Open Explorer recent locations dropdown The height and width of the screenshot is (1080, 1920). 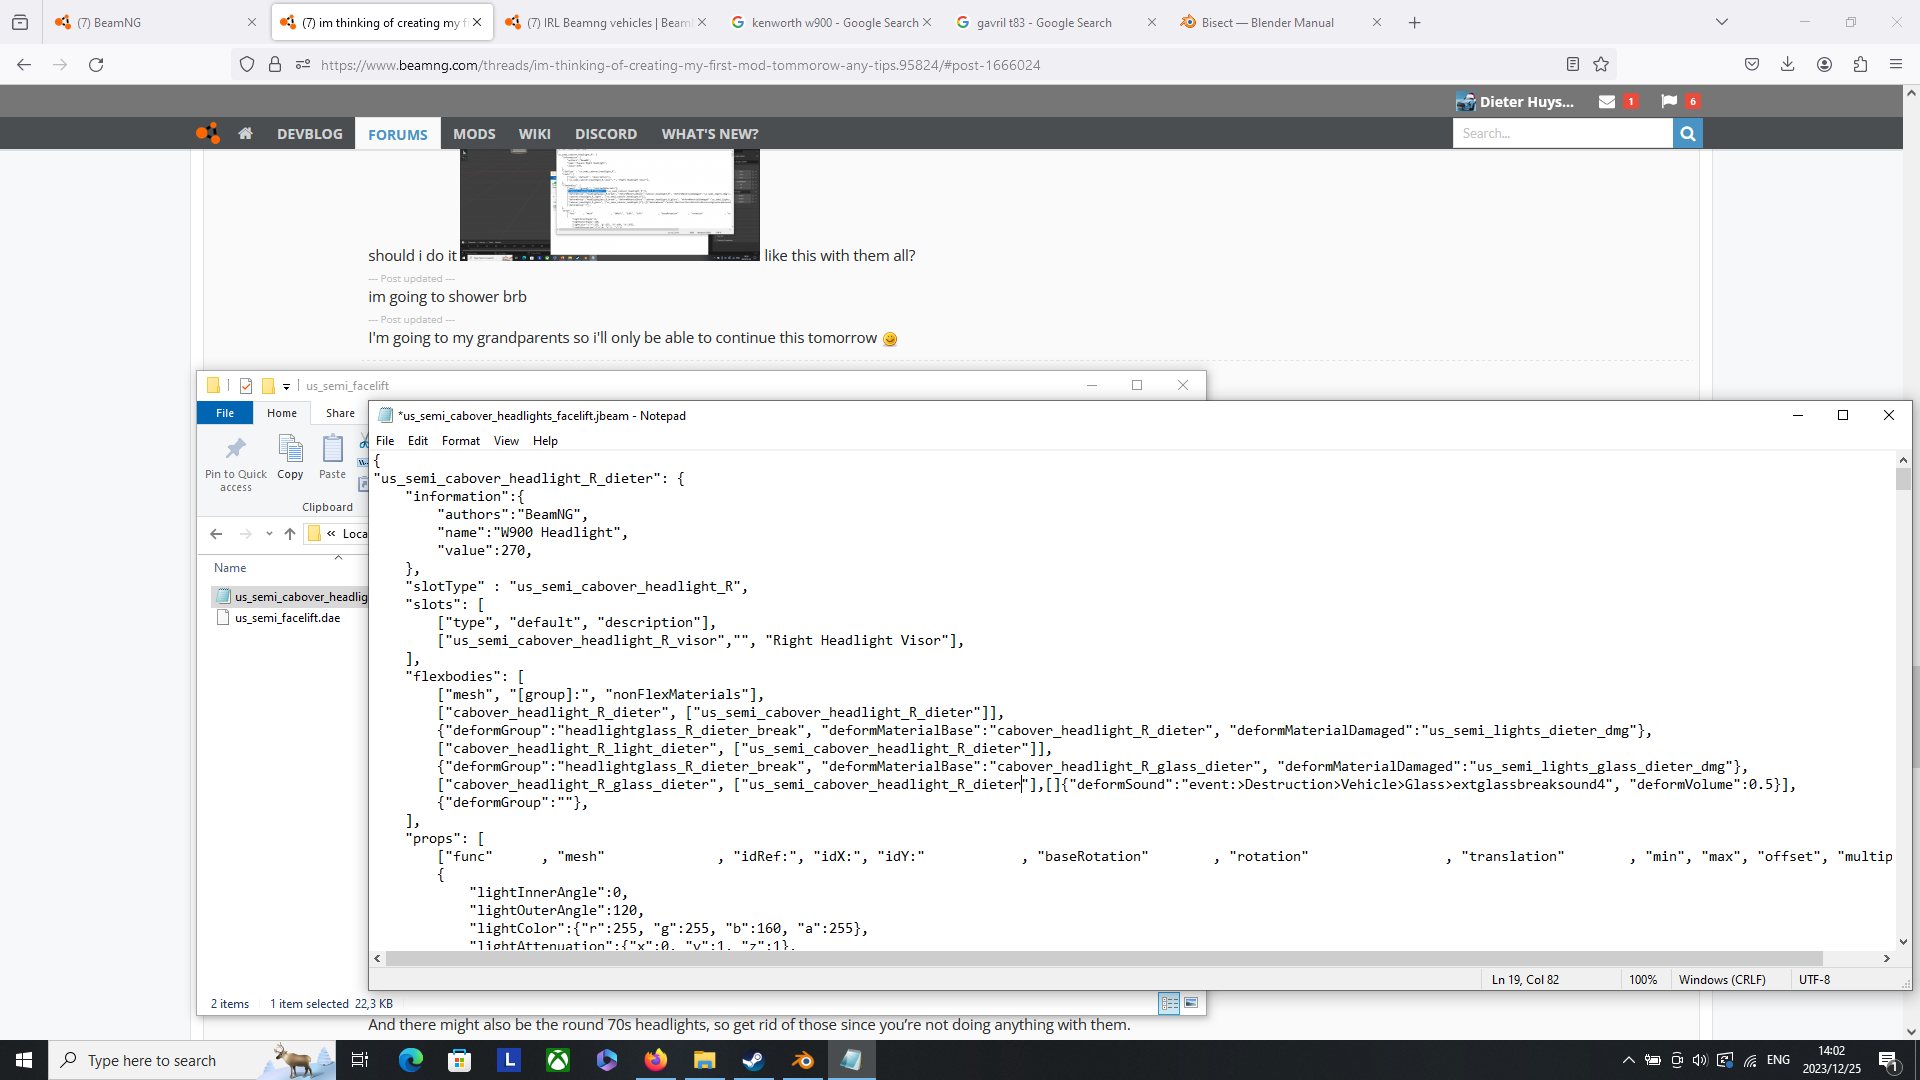point(269,534)
